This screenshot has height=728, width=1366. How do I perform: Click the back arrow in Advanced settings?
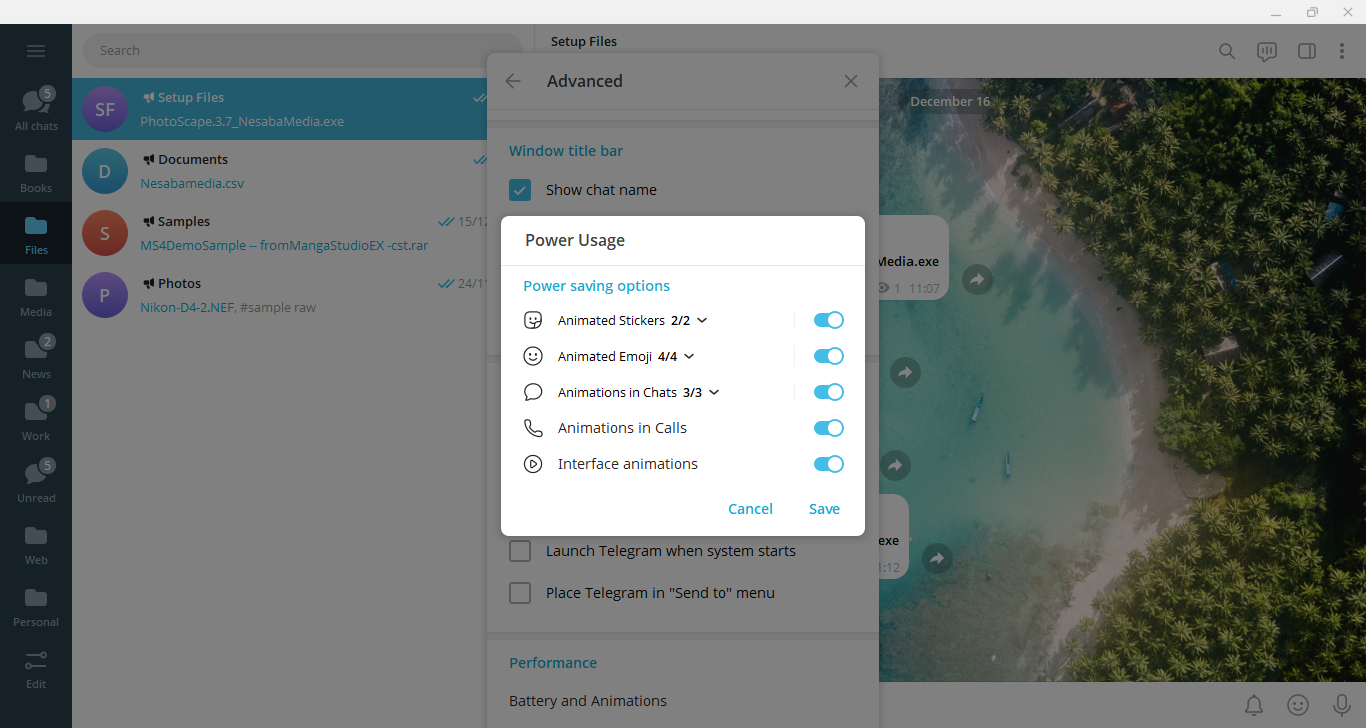513,81
